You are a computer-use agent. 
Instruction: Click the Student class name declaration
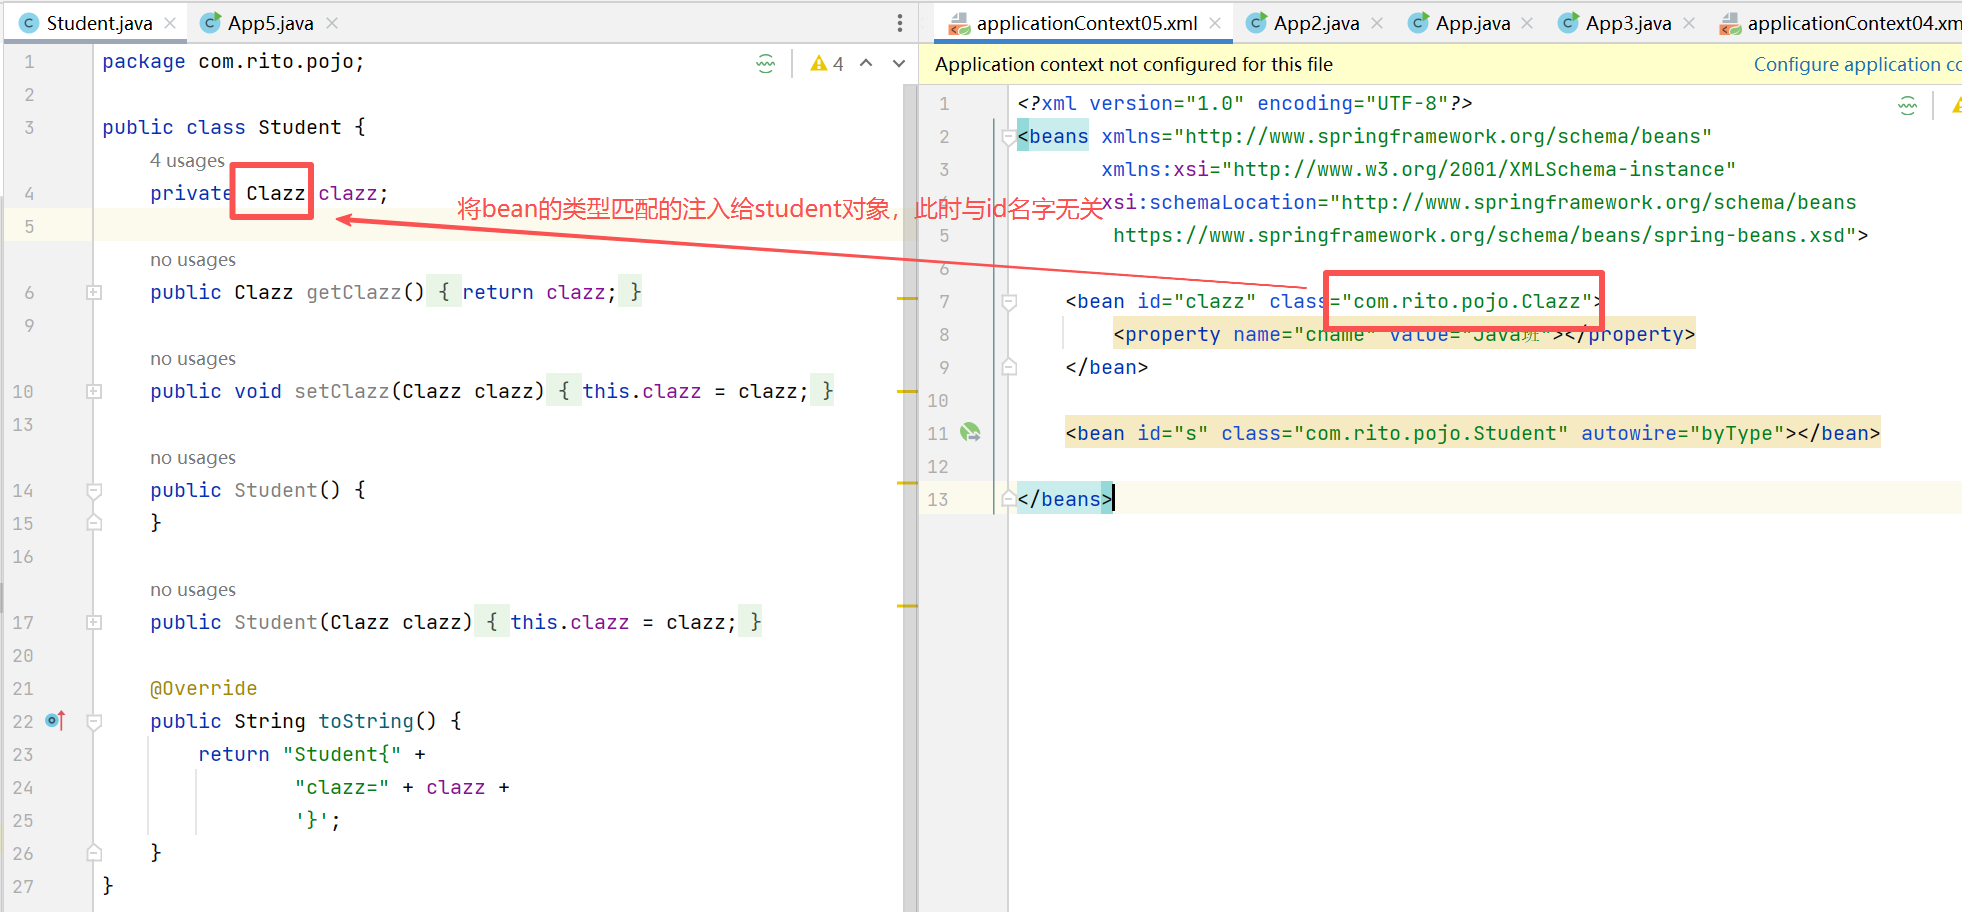coord(300,127)
